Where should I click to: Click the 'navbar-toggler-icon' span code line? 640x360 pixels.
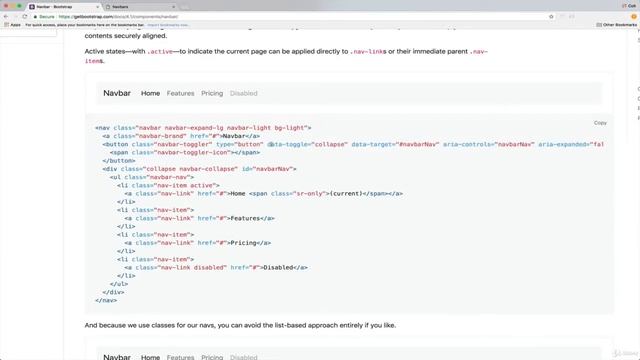tap(184, 152)
